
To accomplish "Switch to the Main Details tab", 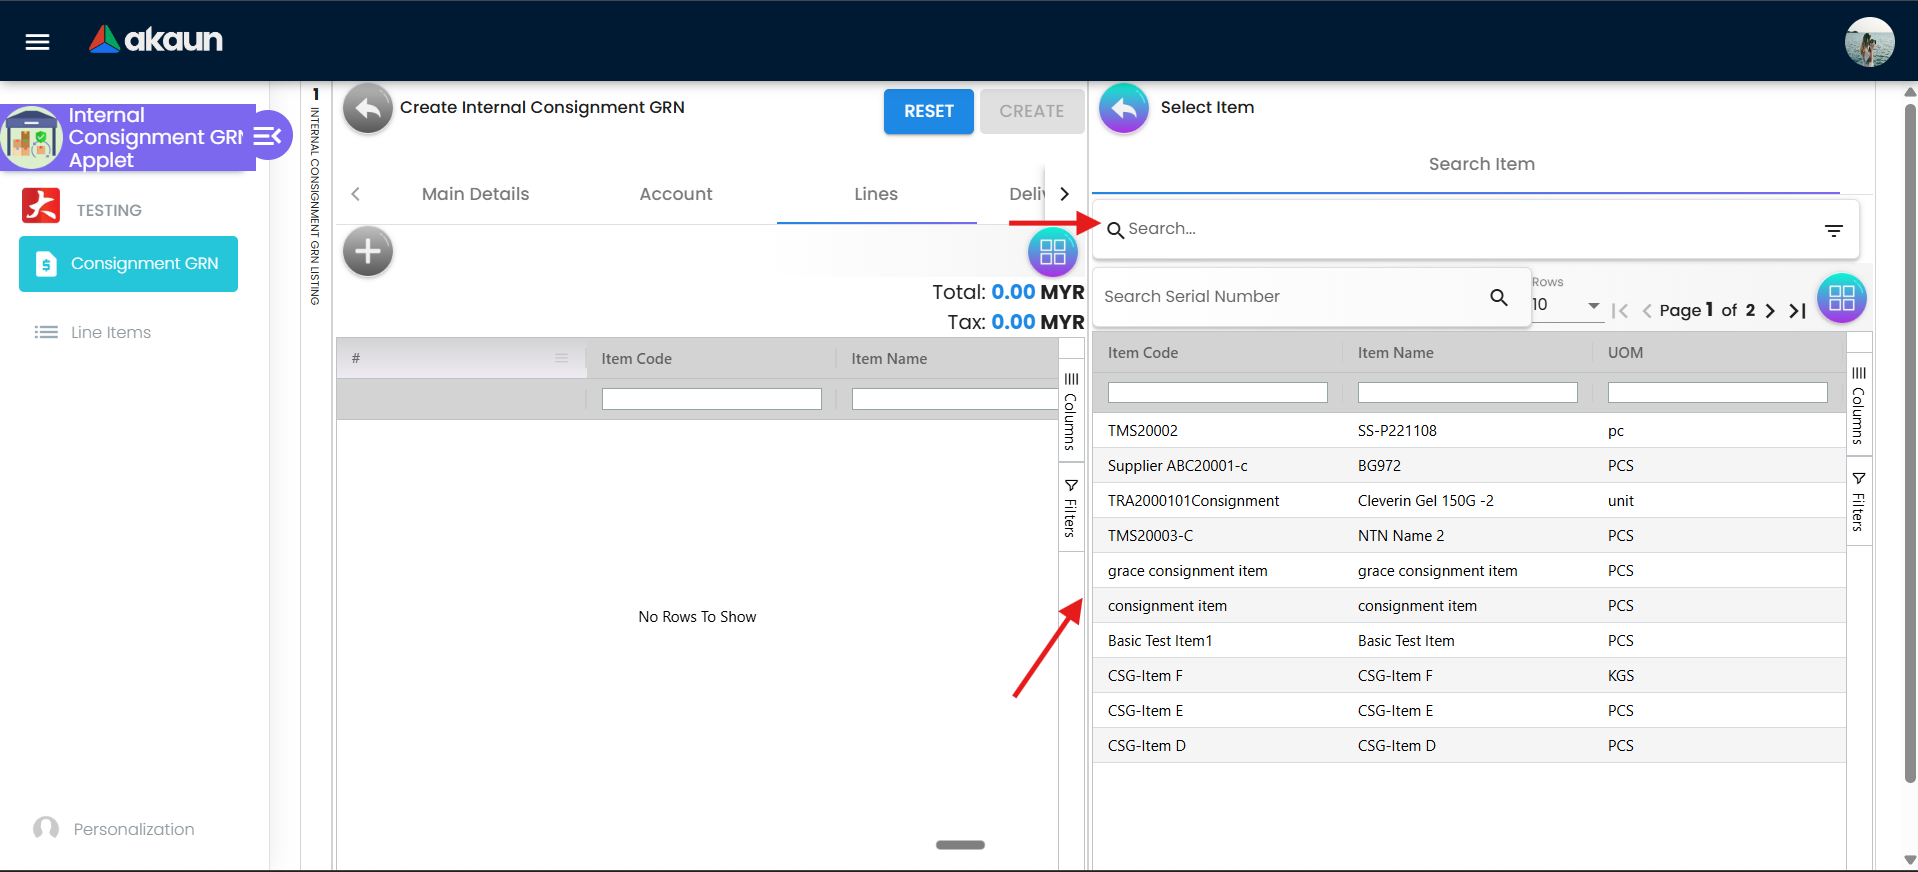I will (x=475, y=194).
